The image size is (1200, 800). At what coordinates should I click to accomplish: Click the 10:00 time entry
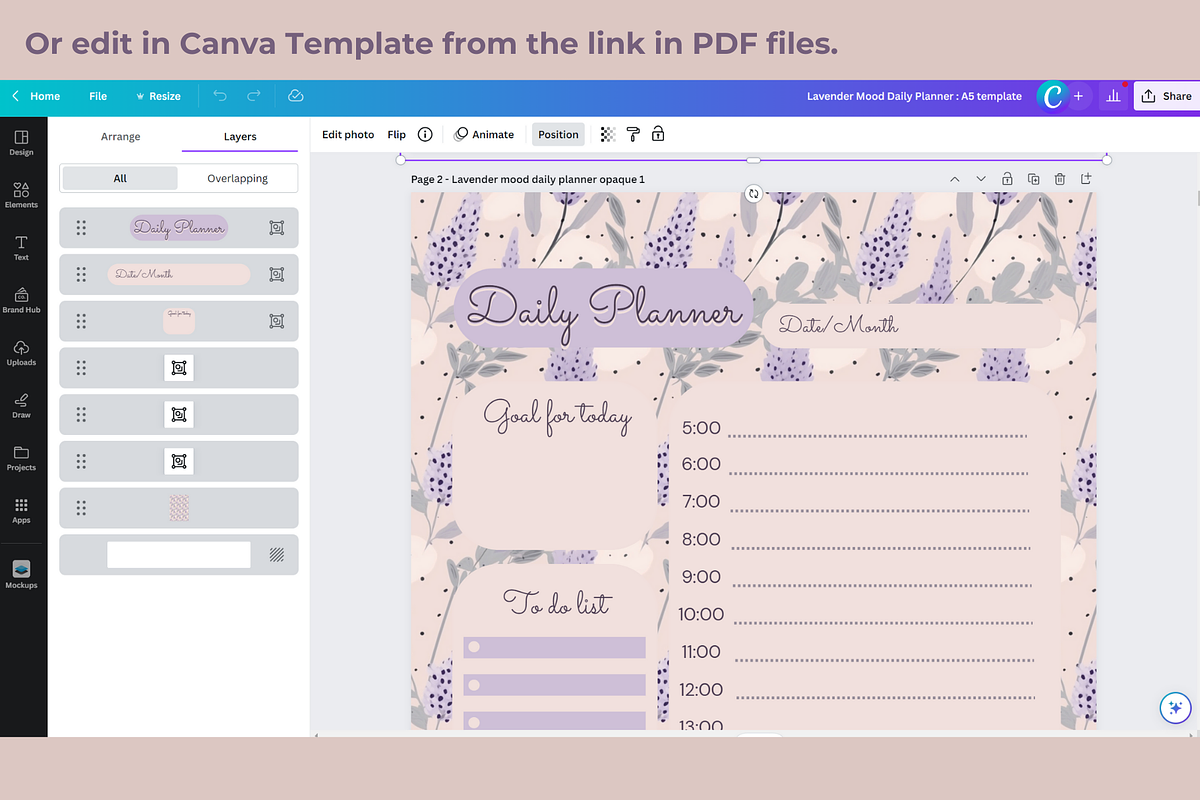(x=701, y=614)
